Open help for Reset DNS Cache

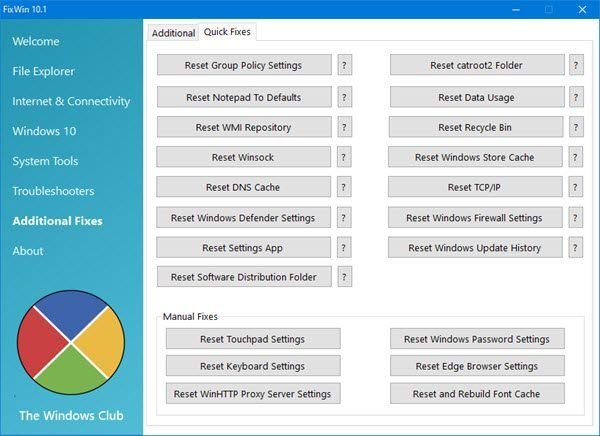point(344,187)
